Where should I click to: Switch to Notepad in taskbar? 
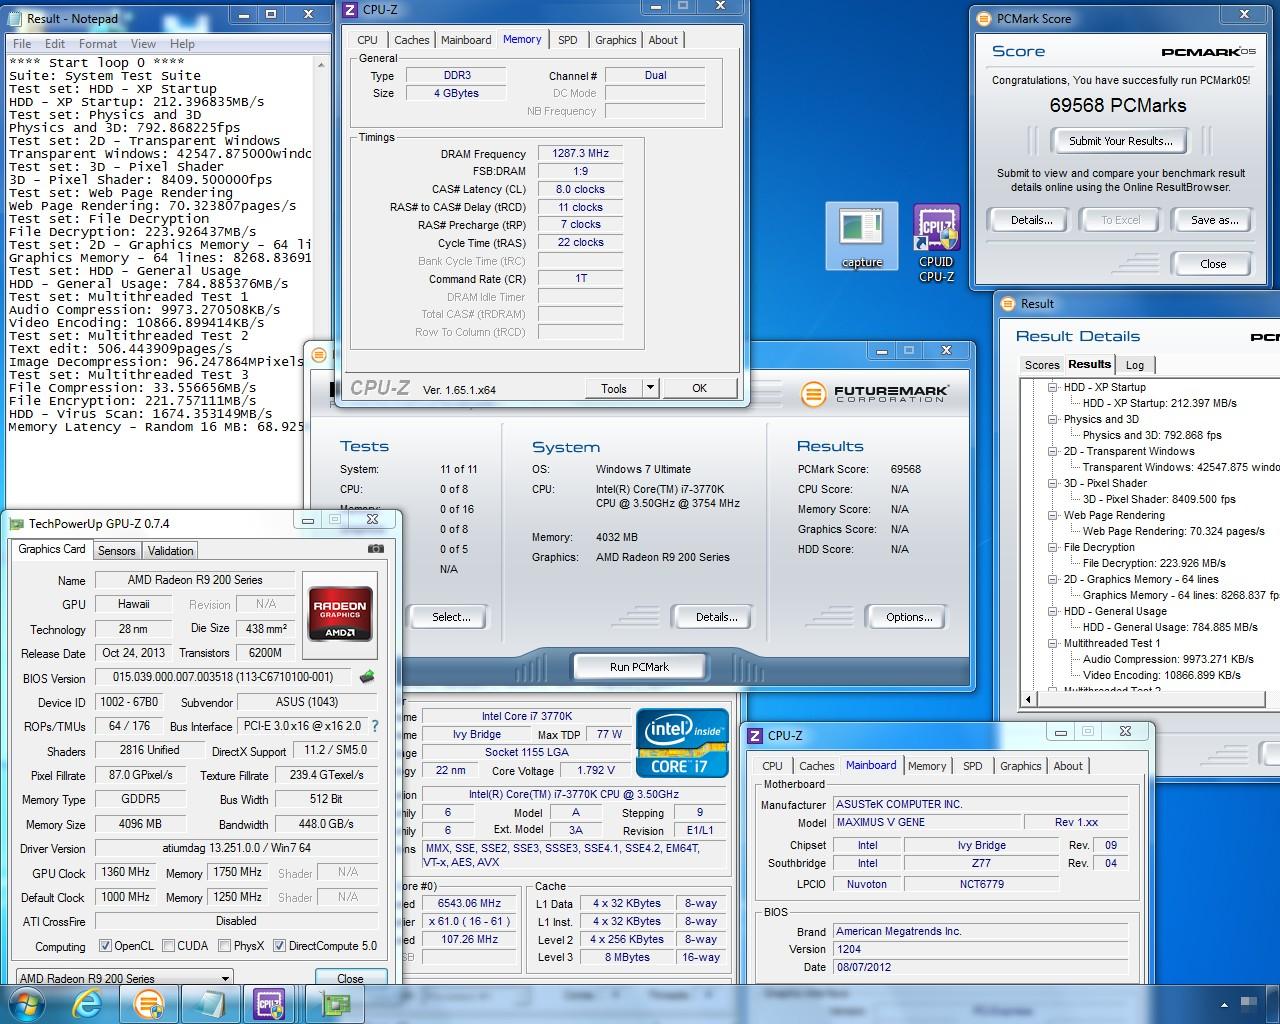tap(209, 1003)
